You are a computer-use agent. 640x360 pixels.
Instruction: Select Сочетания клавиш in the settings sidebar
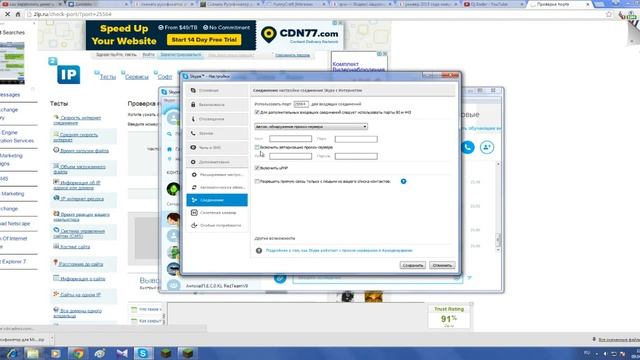(217, 213)
